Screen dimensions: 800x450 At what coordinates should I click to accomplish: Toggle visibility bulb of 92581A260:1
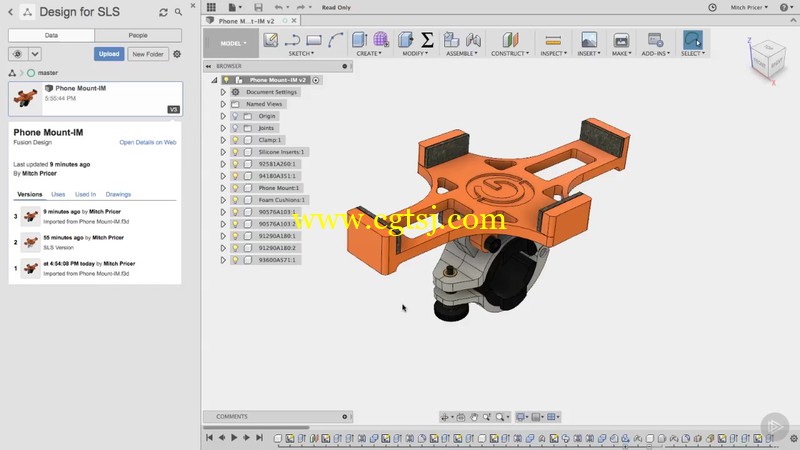point(235,164)
